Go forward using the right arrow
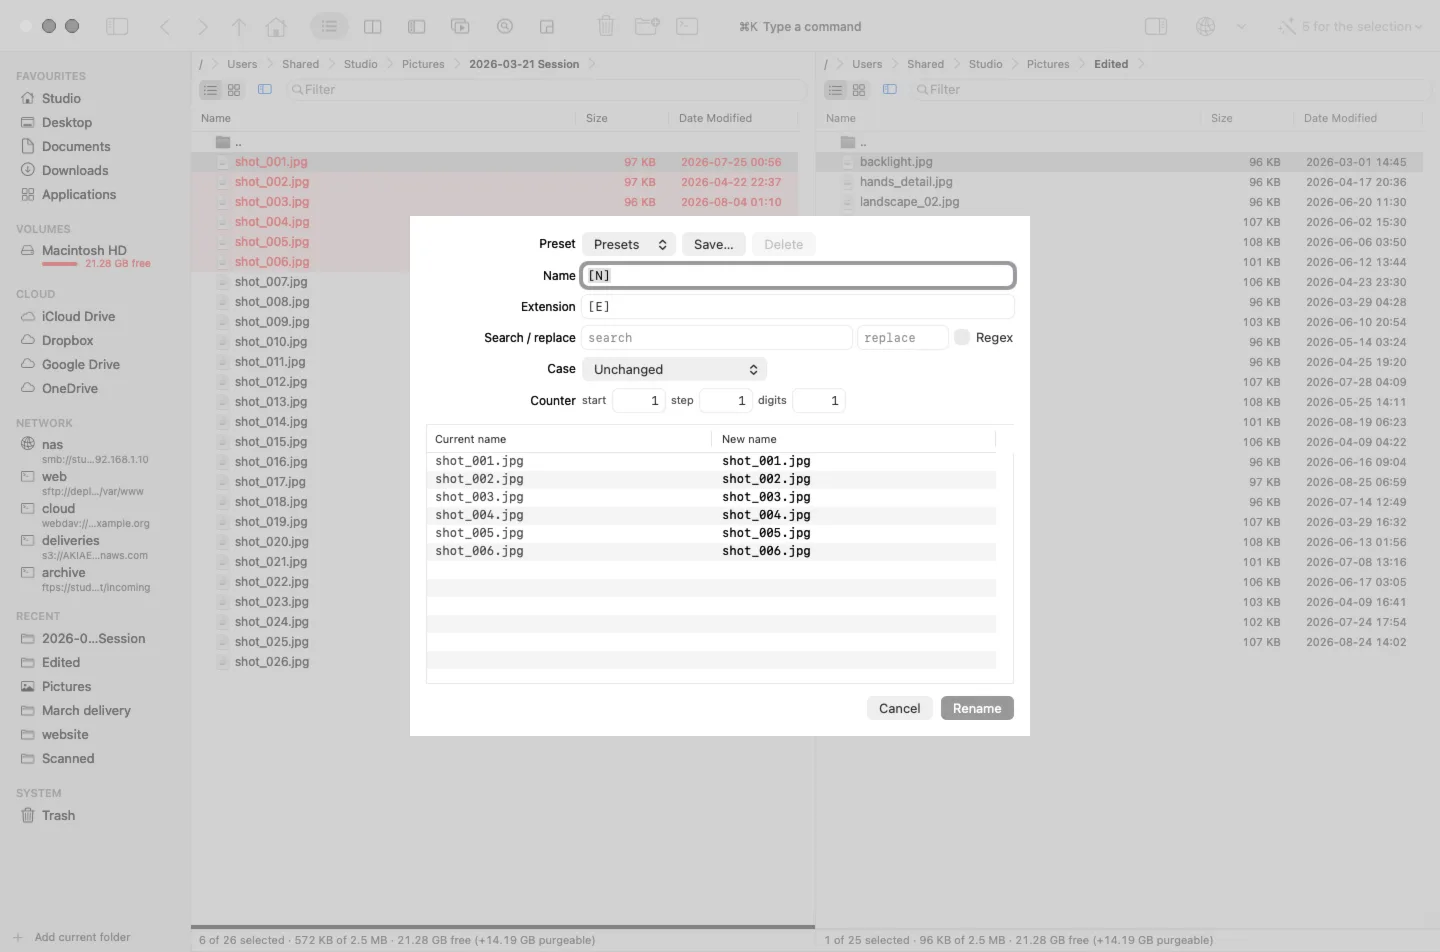This screenshot has width=1440, height=952. pos(202,27)
